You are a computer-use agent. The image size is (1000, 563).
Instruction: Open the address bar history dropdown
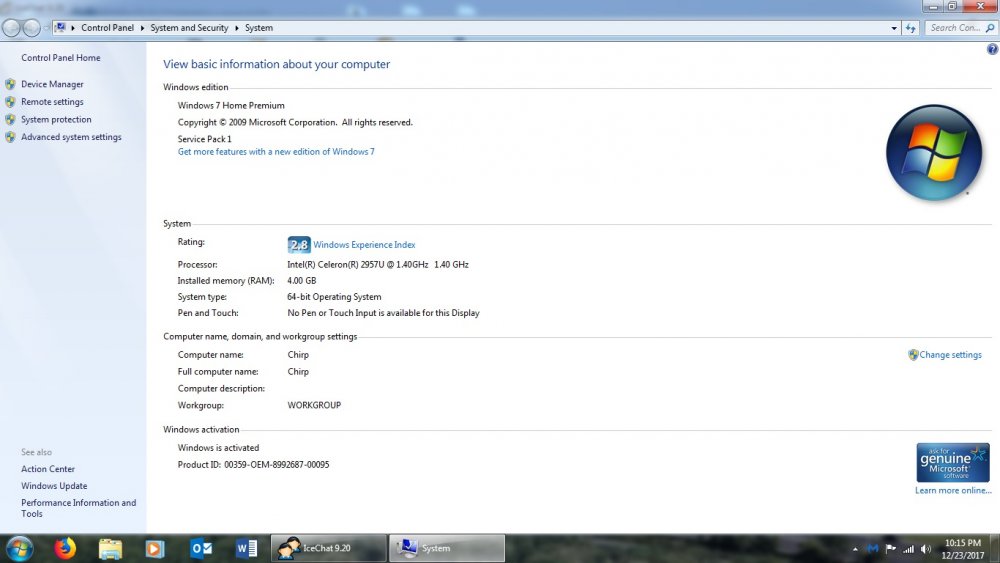893,28
